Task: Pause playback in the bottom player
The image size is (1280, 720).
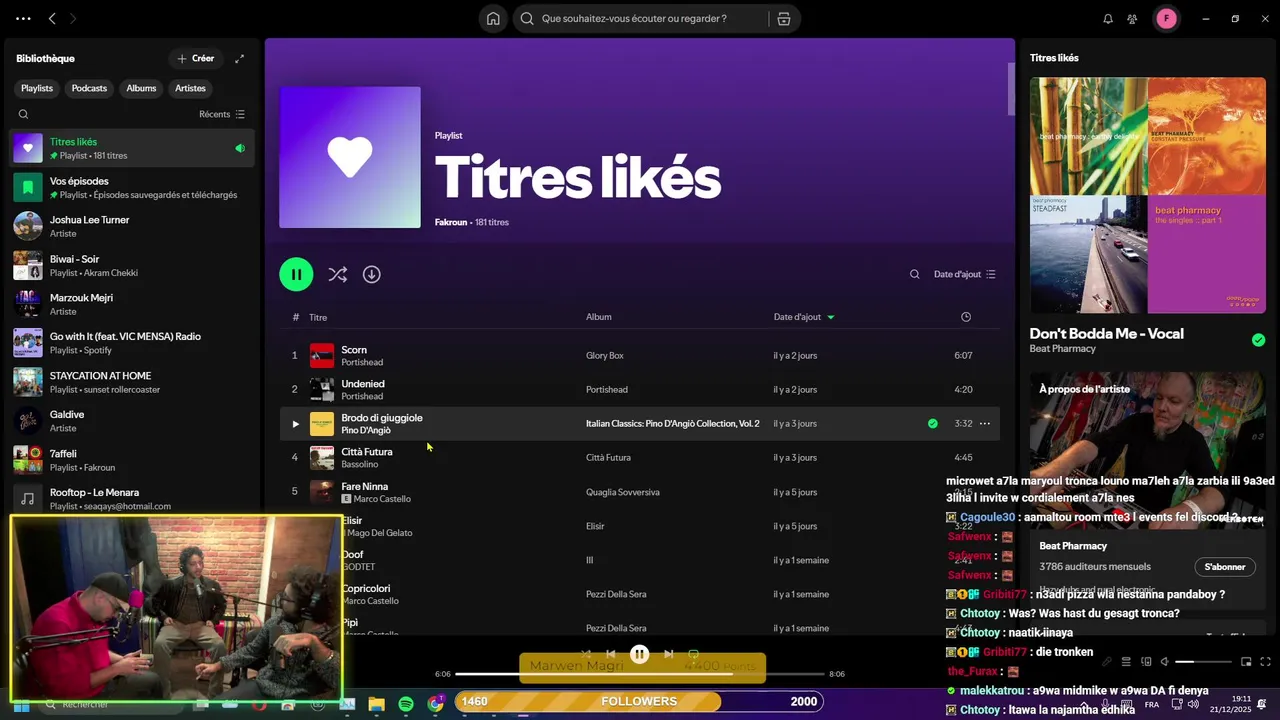Action: 640,654
